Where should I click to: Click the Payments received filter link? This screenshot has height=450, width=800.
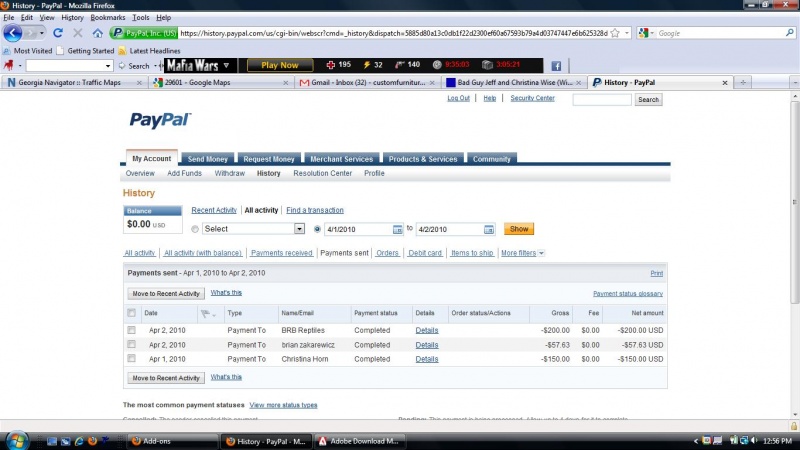coord(282,253)
